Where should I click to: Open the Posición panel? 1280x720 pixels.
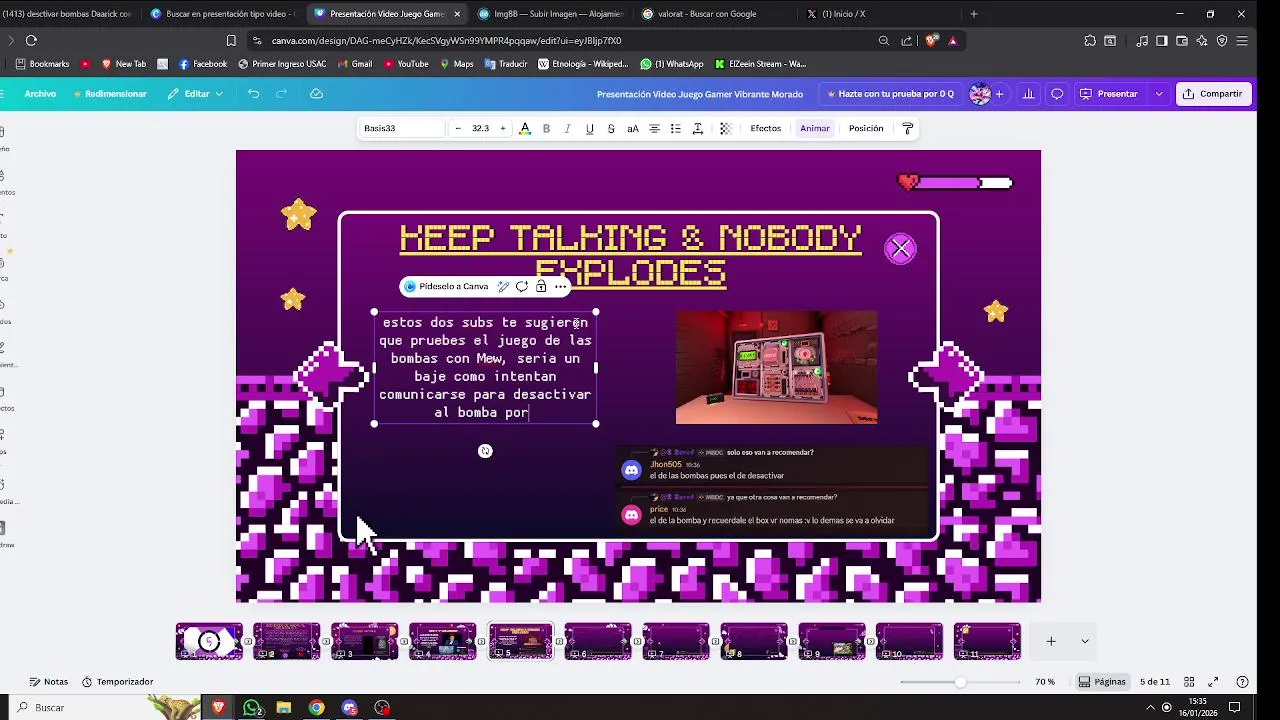coord(866,128)
